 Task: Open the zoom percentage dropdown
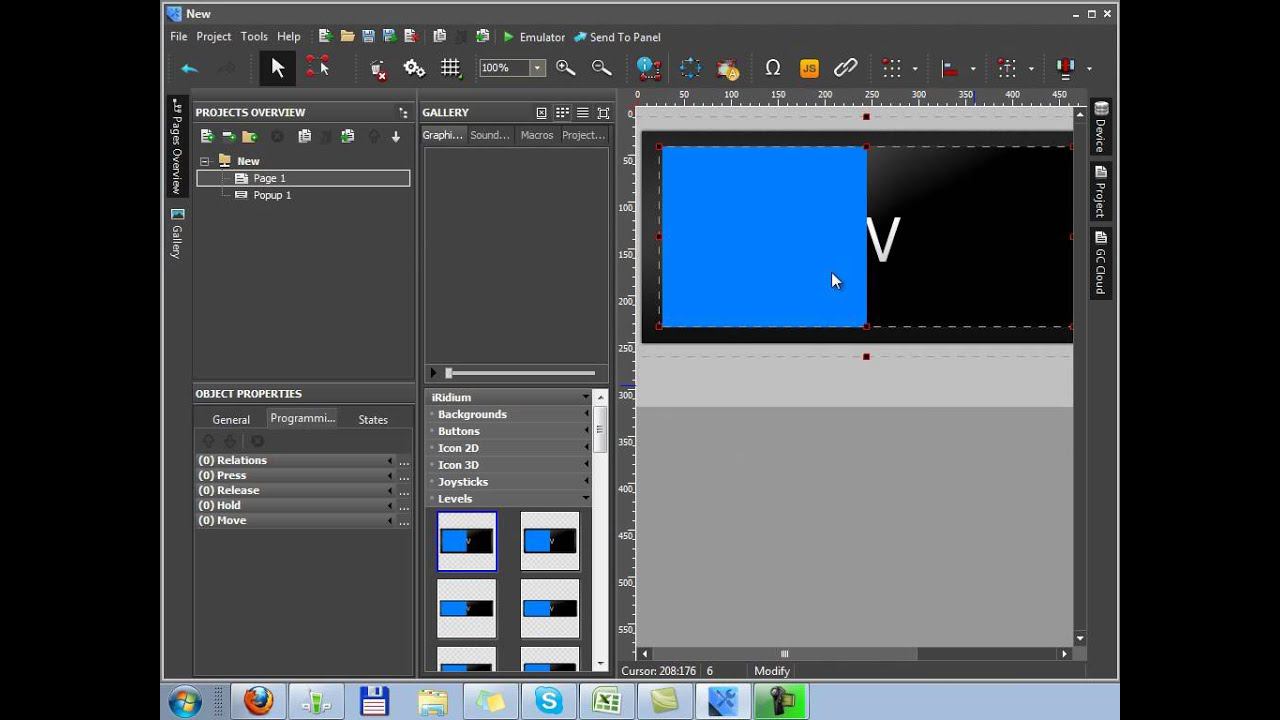tap(537, 68)
